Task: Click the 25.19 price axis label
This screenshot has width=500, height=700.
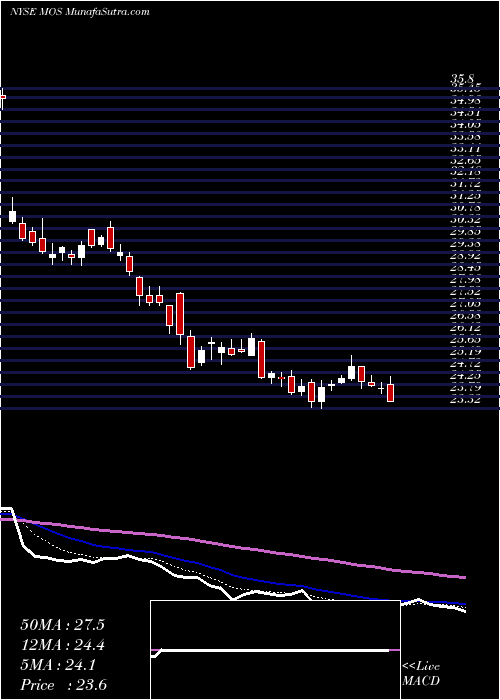Action: click(466, 352)
